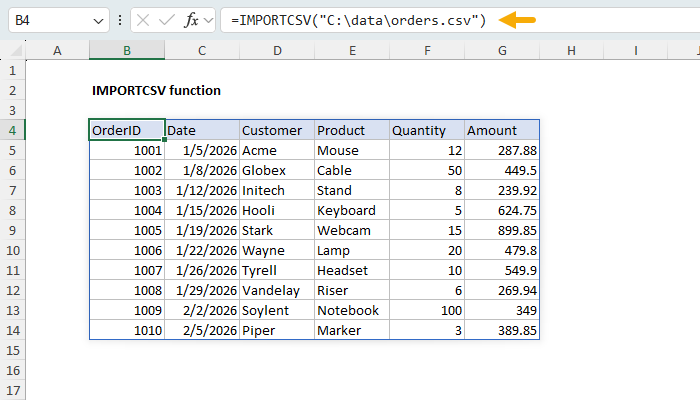Screen dimensions: 700x400
Task: Click the Cancel (X) formula button
Action: [x=143, y=20]
